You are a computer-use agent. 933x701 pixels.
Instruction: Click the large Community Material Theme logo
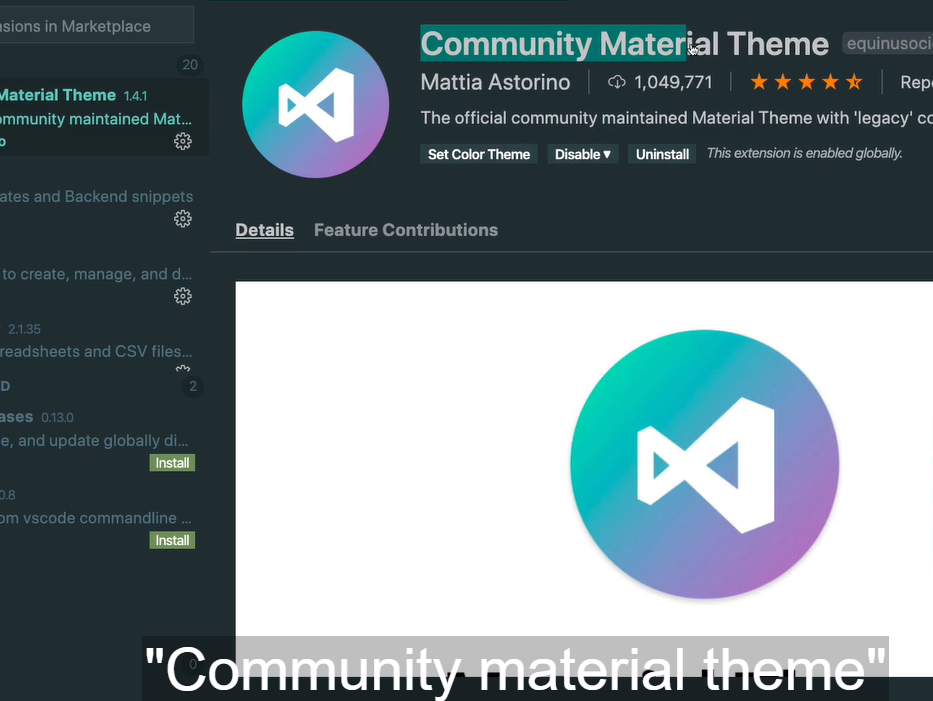tap(315, 105)
